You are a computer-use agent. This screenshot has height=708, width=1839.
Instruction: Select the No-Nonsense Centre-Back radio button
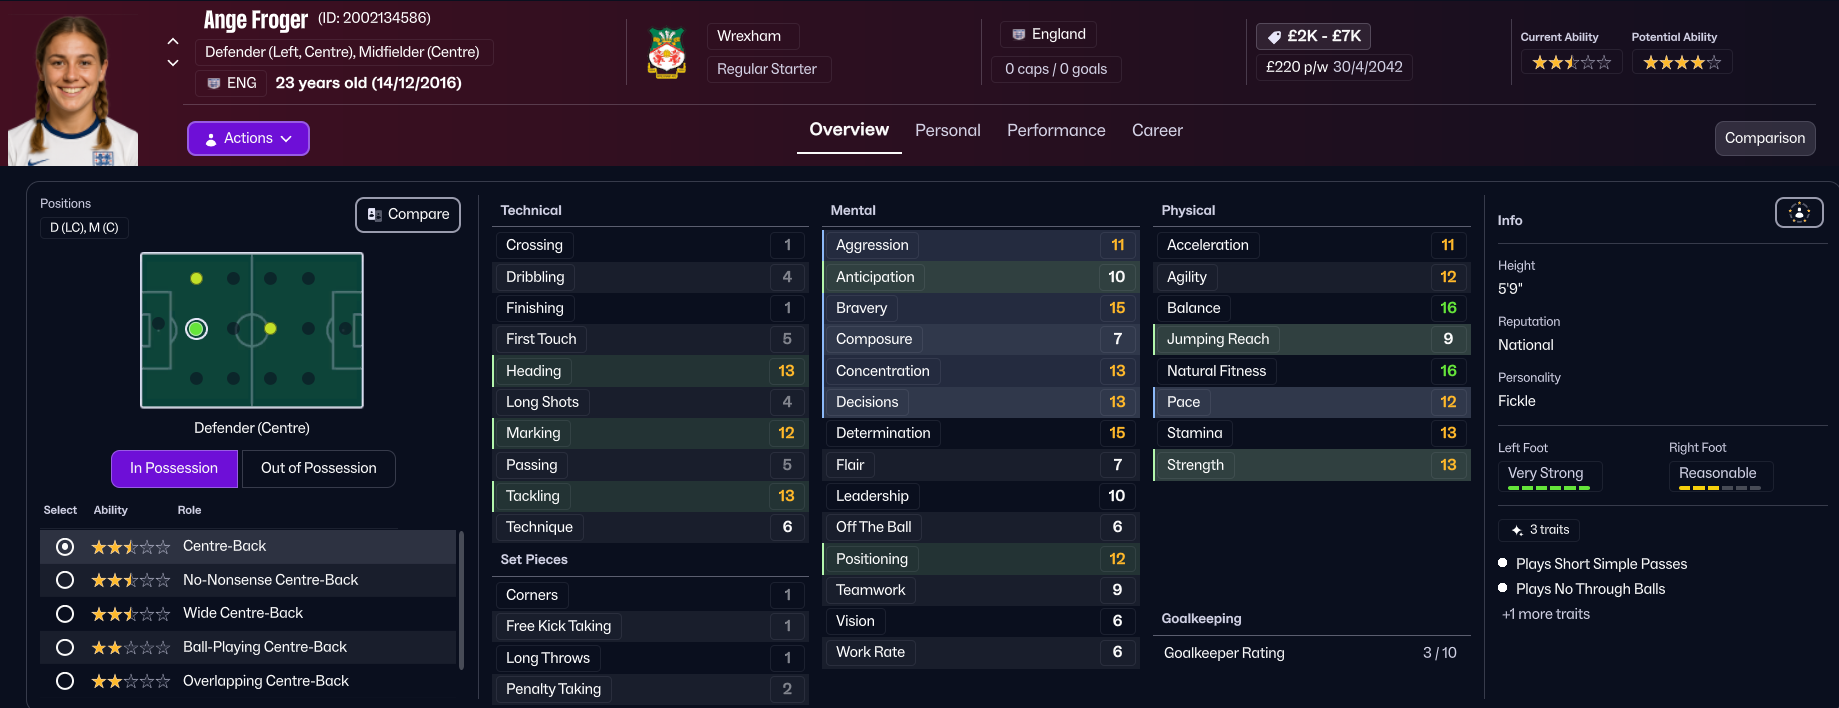[65, 580]
